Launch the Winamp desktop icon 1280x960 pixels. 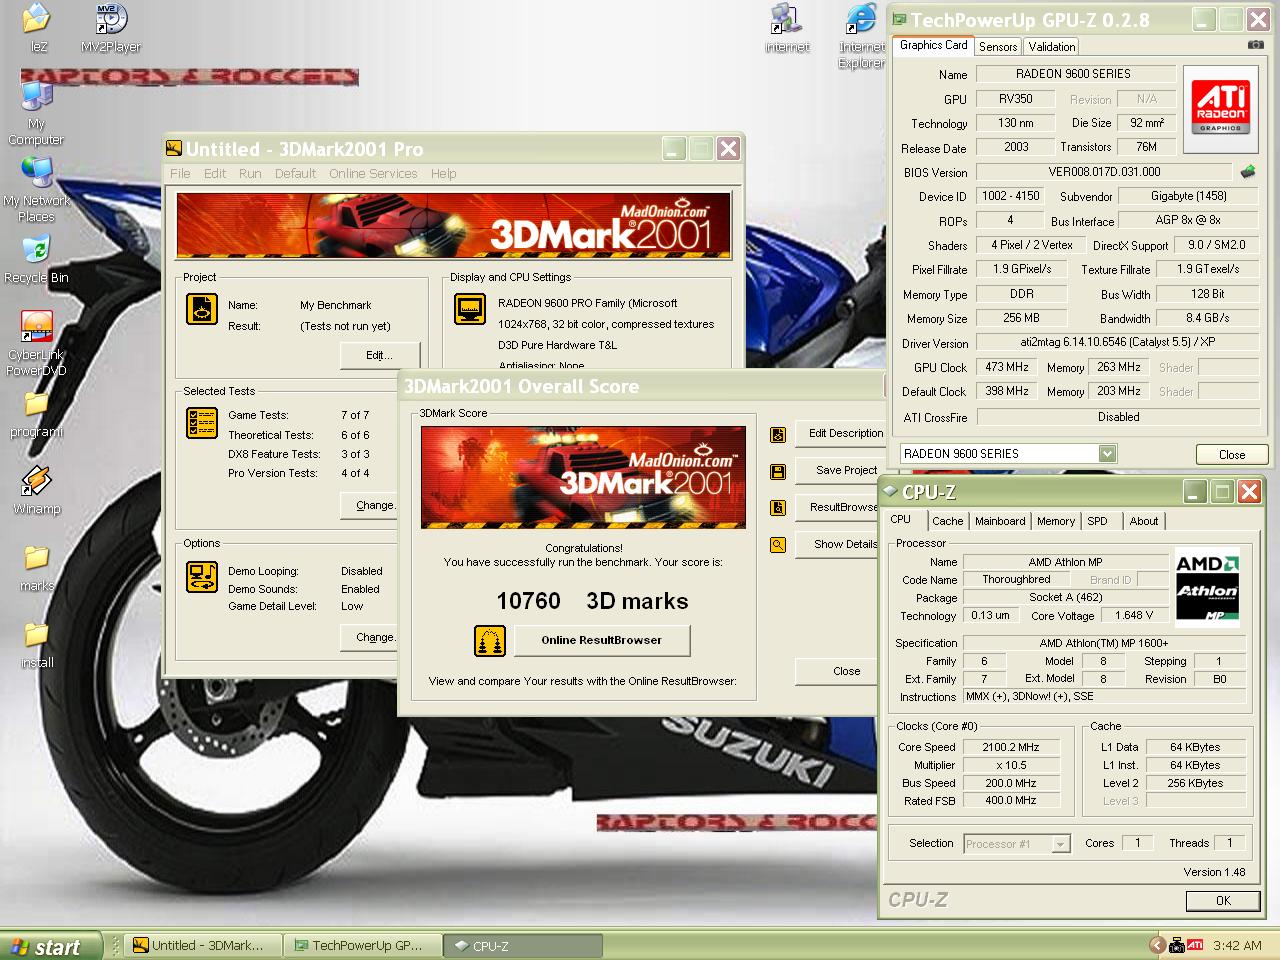coord(36,481)
